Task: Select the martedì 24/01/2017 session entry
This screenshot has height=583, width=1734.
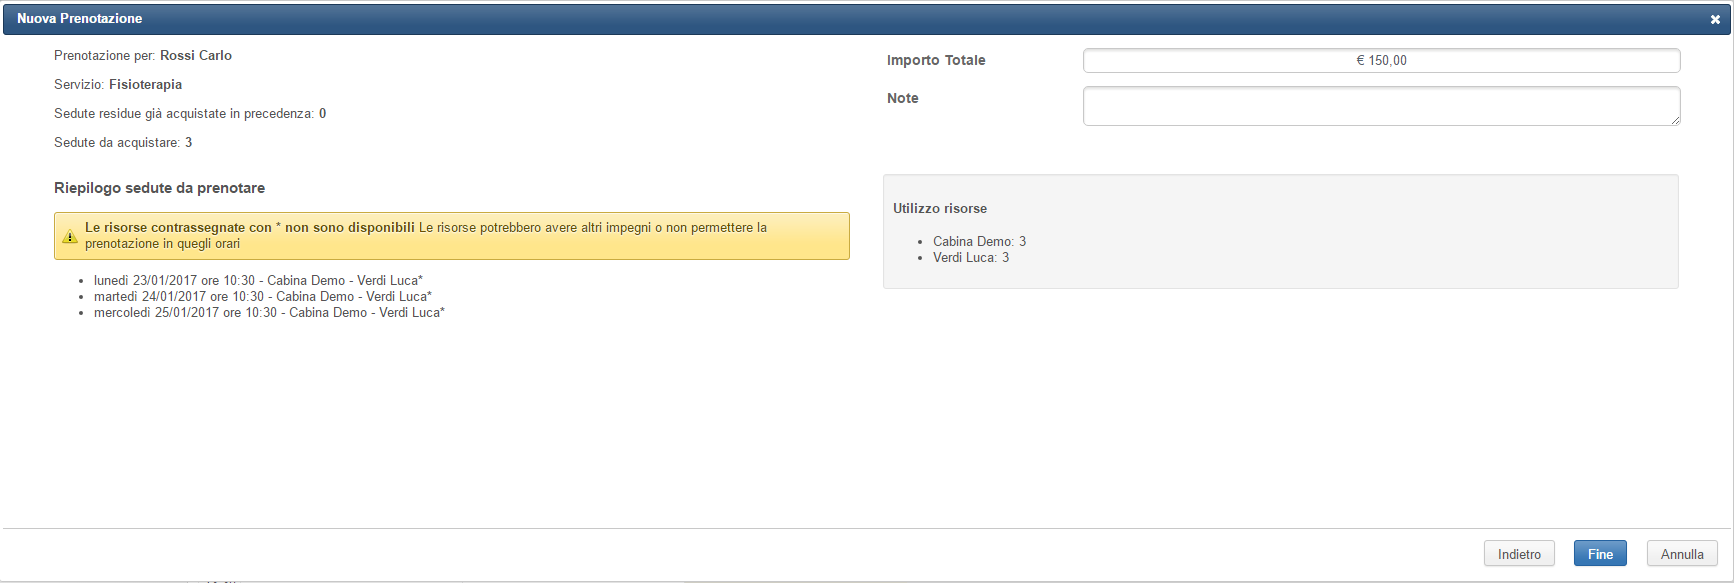Action: [x=263, y=297]
